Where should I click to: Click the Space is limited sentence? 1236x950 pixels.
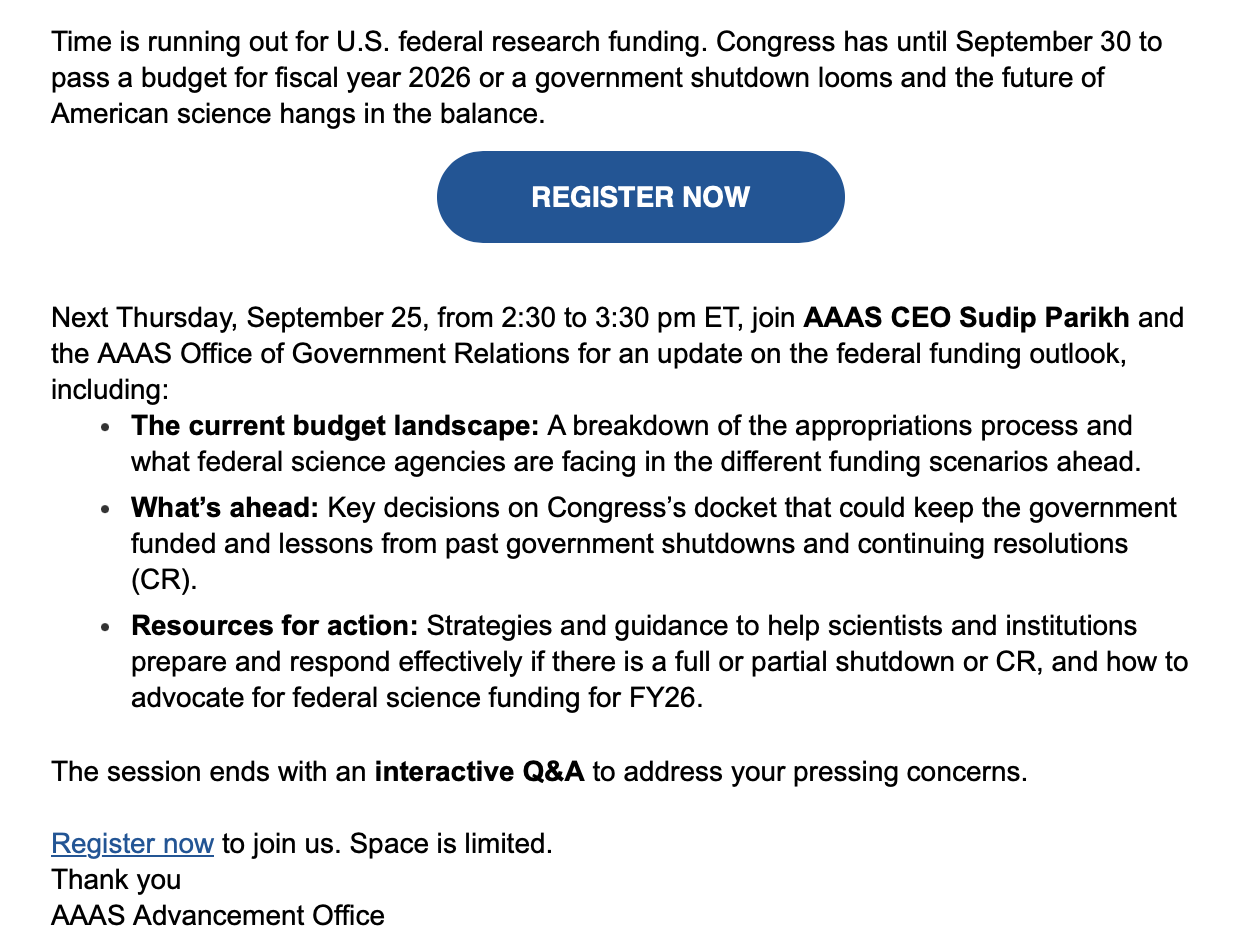tap(448, 843)
